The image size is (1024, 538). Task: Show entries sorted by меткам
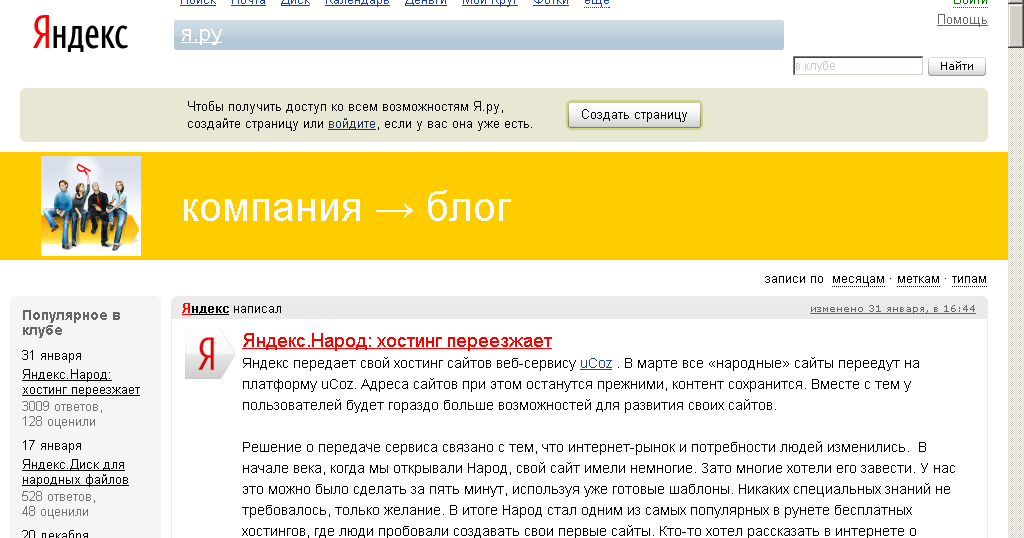click(918, 279)
